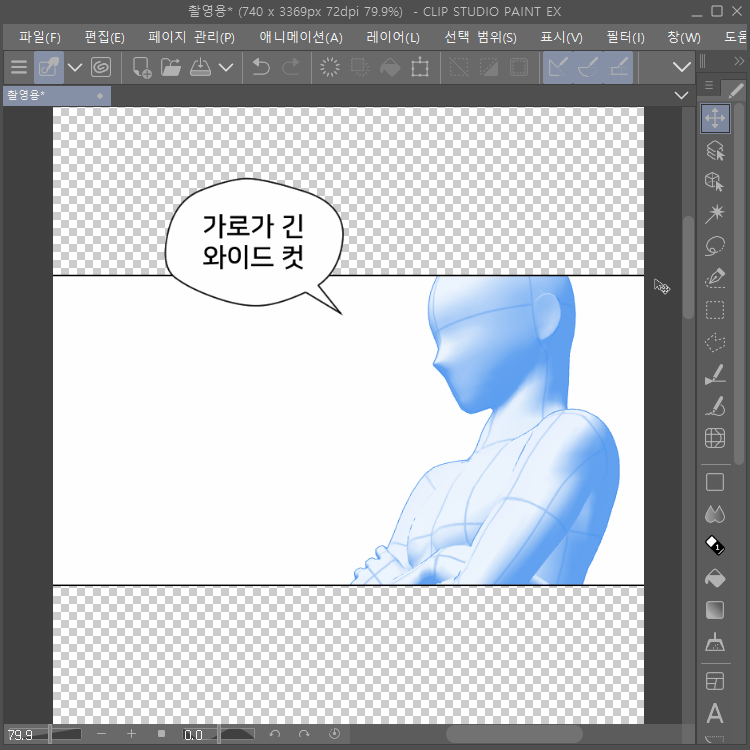This screenshot has width=750, height=750.
Task: Open the command bar hamburger menu
Action: (x=19, y=67)
